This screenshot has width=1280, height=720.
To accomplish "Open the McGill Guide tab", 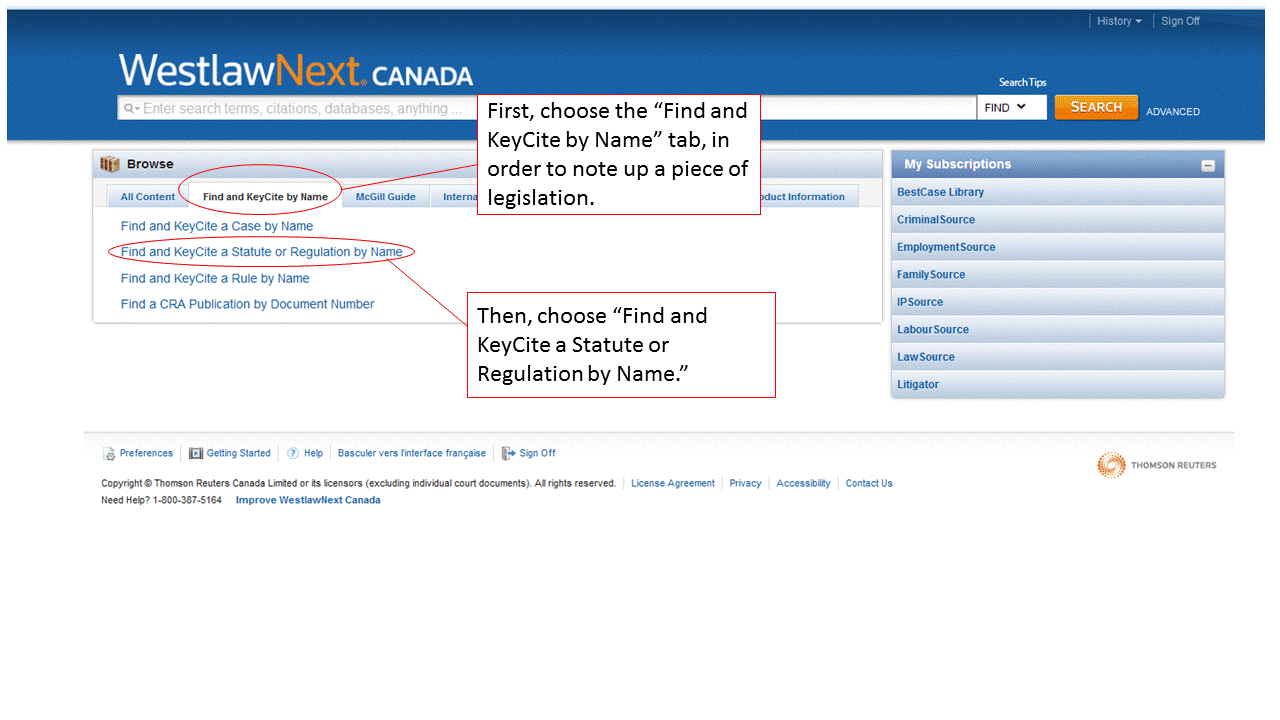I will click(x=386, y=197).
